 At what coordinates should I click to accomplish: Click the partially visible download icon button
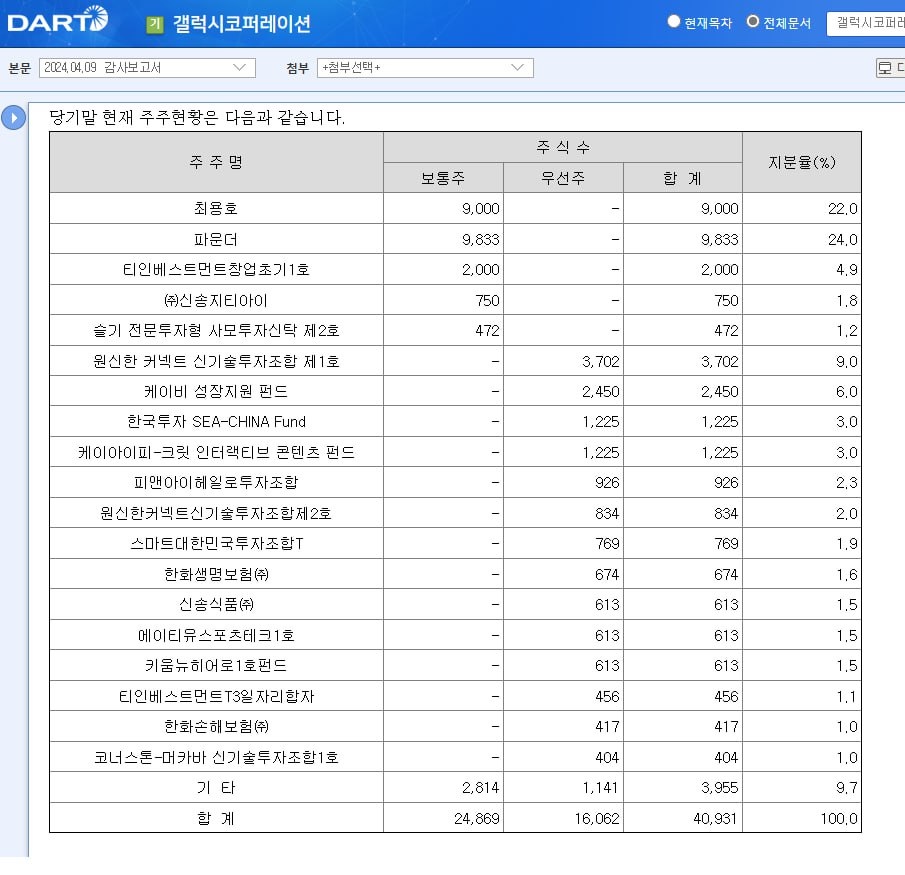(x=890, y=68)
